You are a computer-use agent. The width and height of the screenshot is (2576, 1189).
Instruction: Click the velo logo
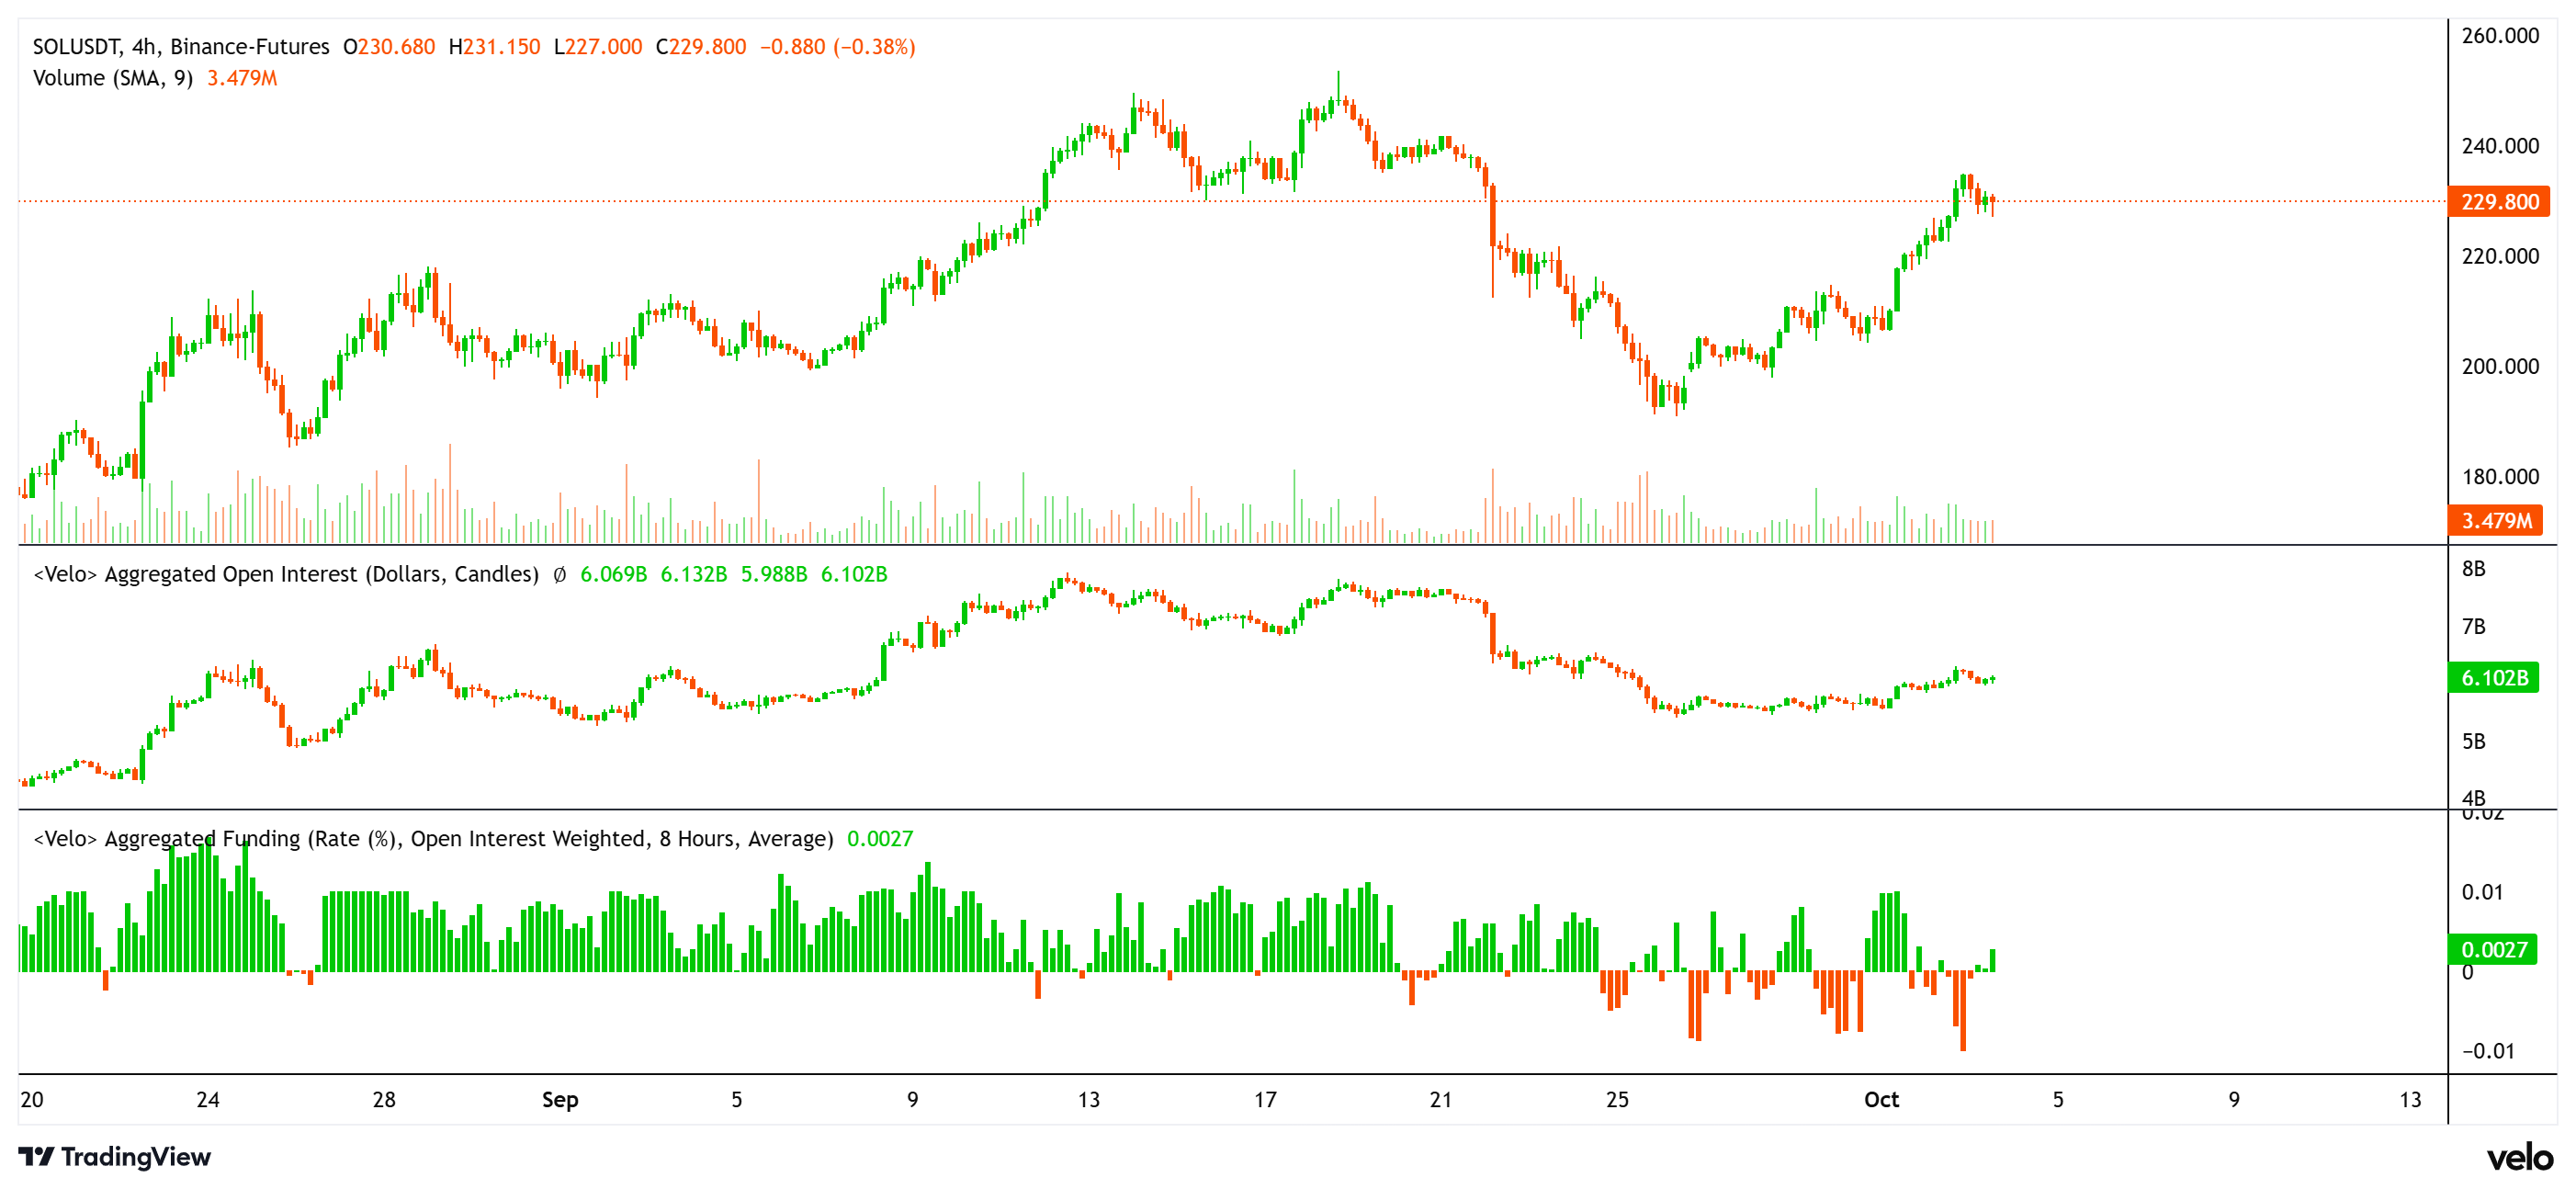pos(2523,1157)
